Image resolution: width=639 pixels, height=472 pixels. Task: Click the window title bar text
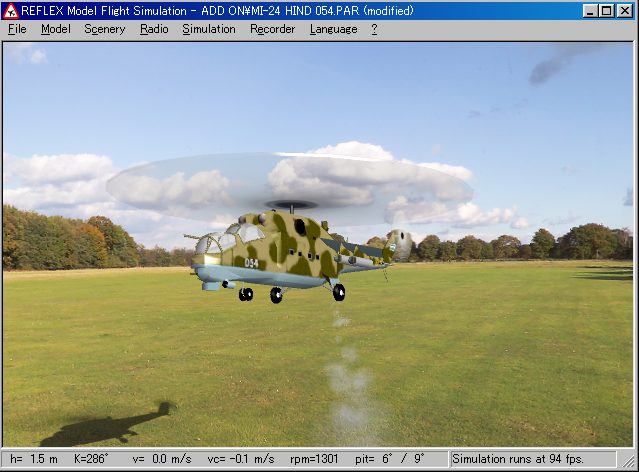[217, 11]
